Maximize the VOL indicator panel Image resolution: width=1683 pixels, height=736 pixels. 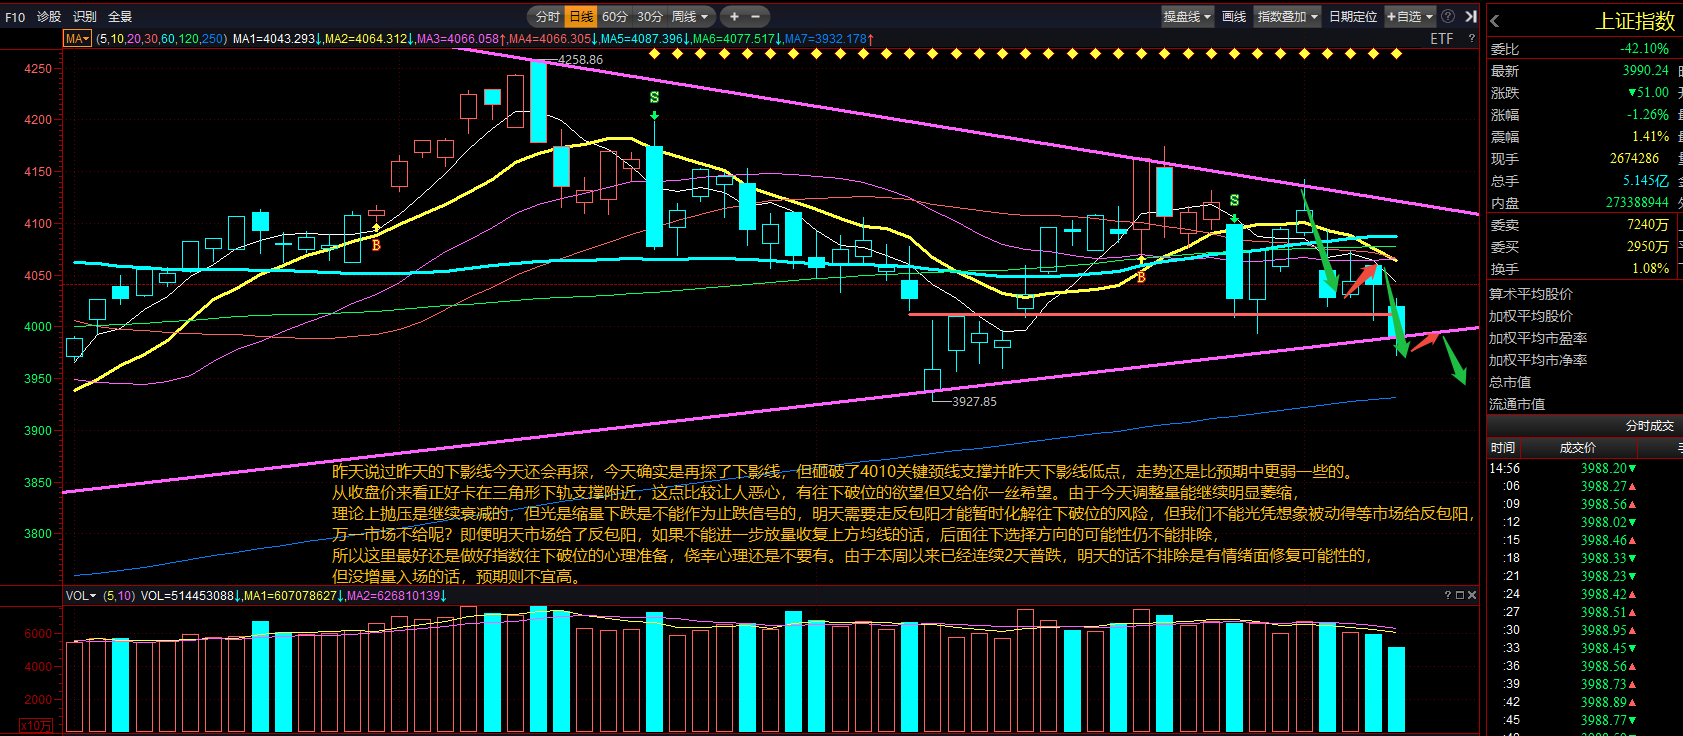click(x=1459, y=595)
